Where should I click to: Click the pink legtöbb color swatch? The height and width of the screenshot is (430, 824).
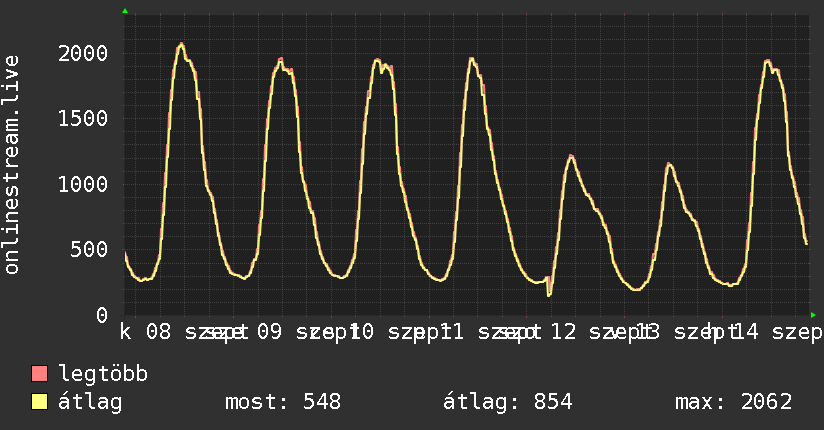pyautogui.click(x=39, y=374)
